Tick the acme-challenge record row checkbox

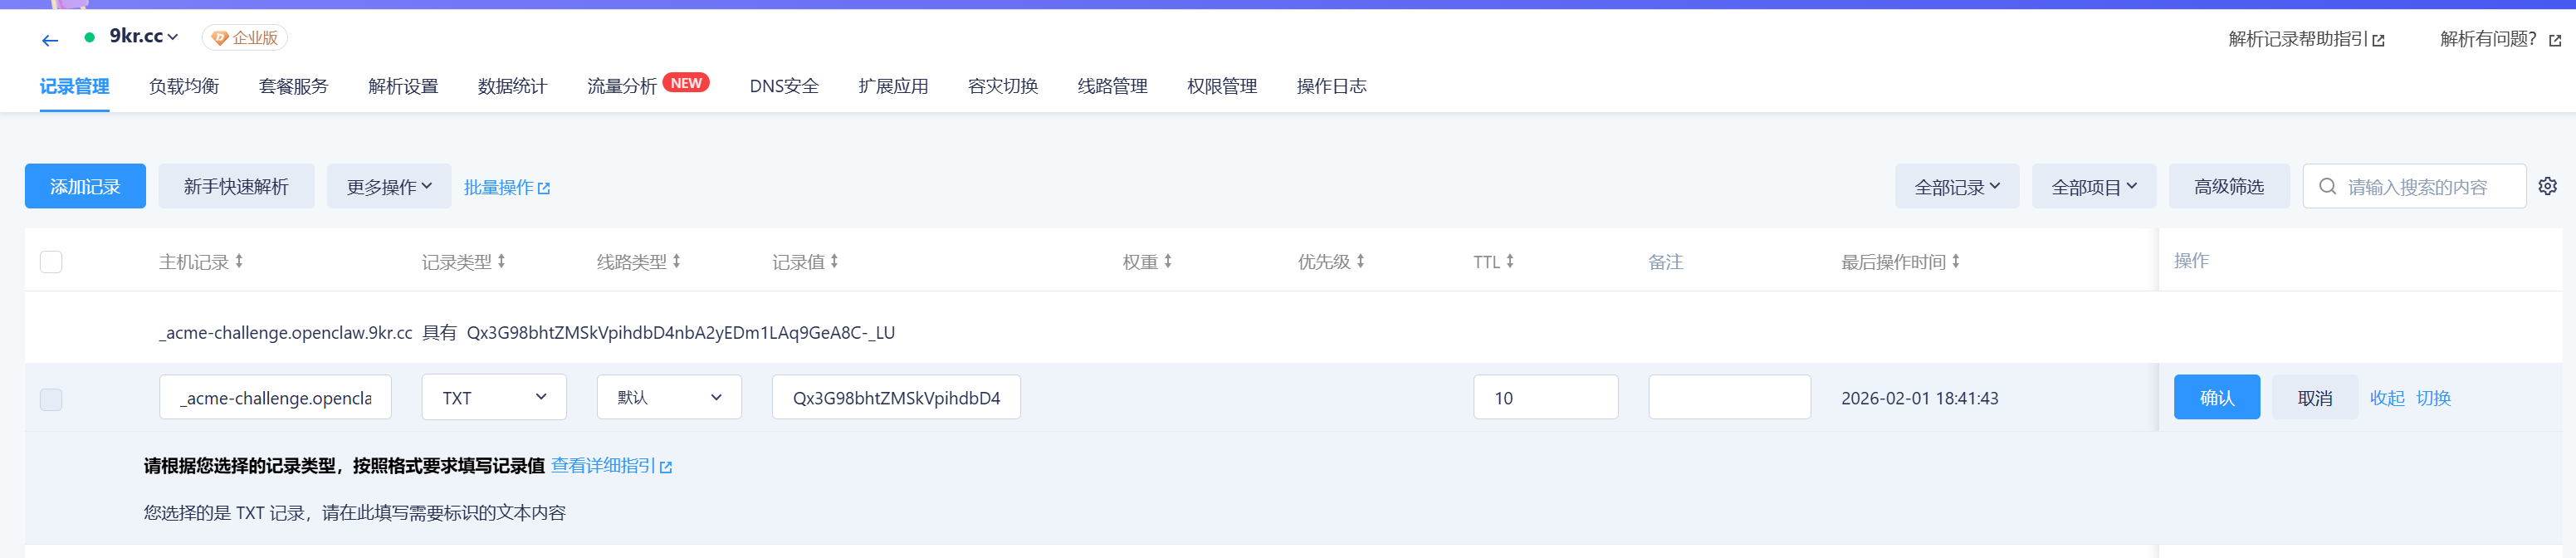click(51, 399)
